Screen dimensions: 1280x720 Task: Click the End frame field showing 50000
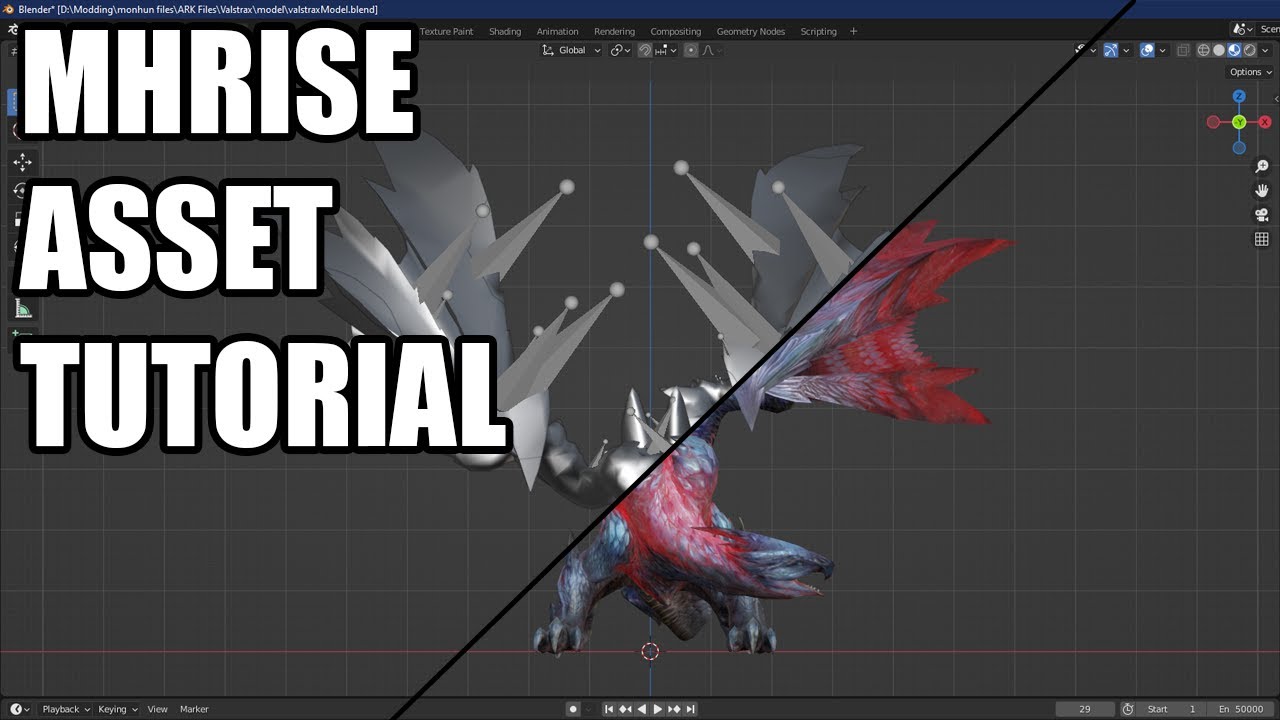[x=1243, y=709]
